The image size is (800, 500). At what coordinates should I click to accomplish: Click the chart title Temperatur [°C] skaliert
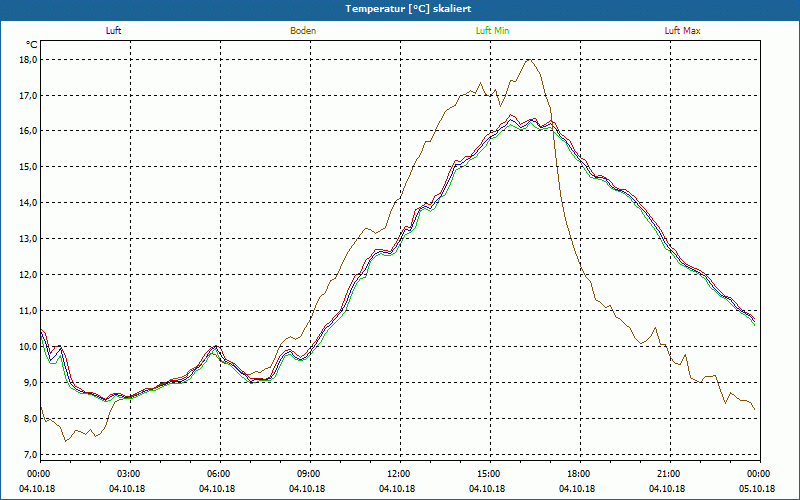408,9
